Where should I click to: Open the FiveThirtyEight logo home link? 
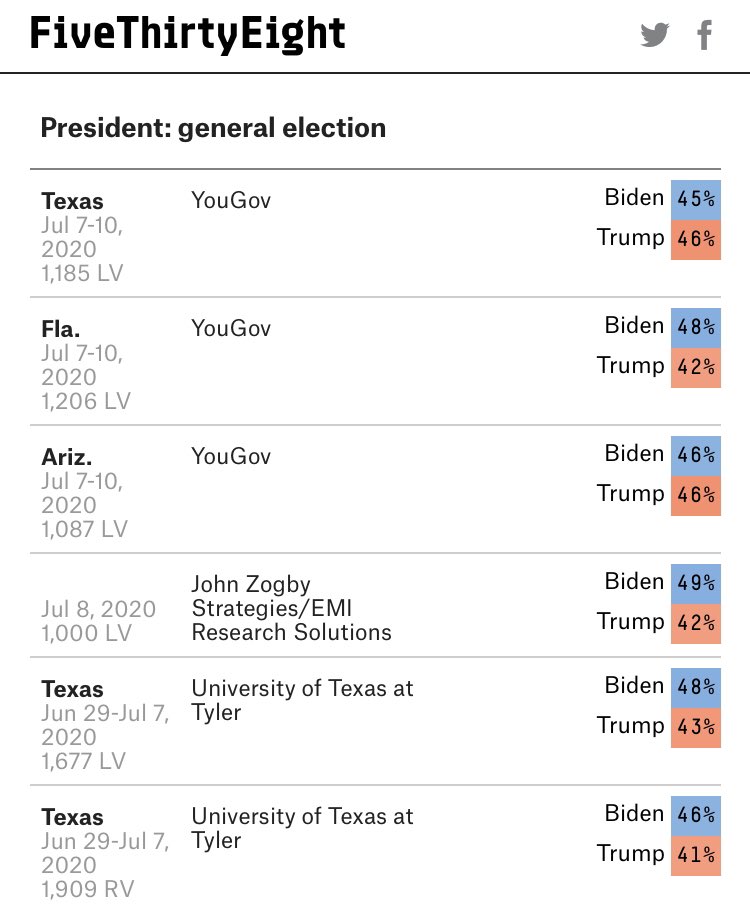click(188, 35)
